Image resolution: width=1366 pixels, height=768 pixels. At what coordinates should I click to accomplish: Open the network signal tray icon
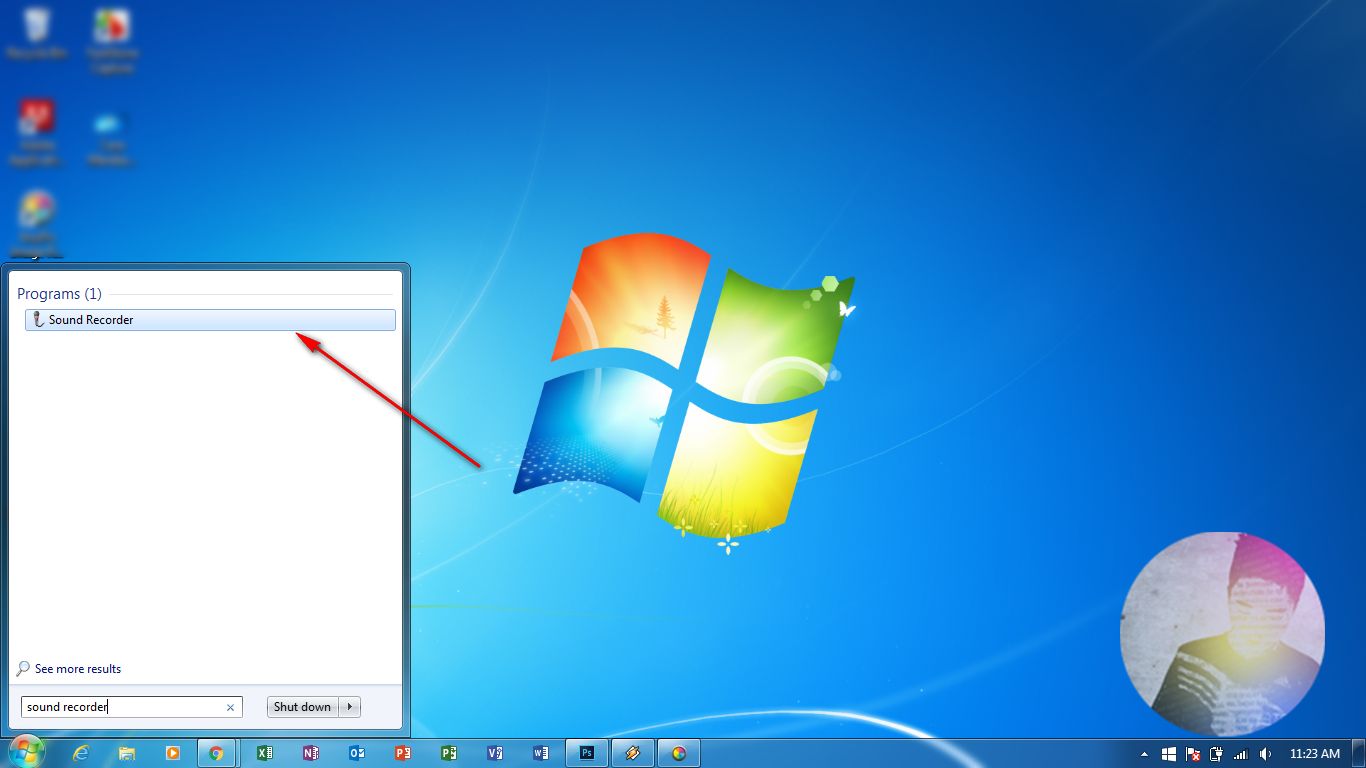(1241, 754)
